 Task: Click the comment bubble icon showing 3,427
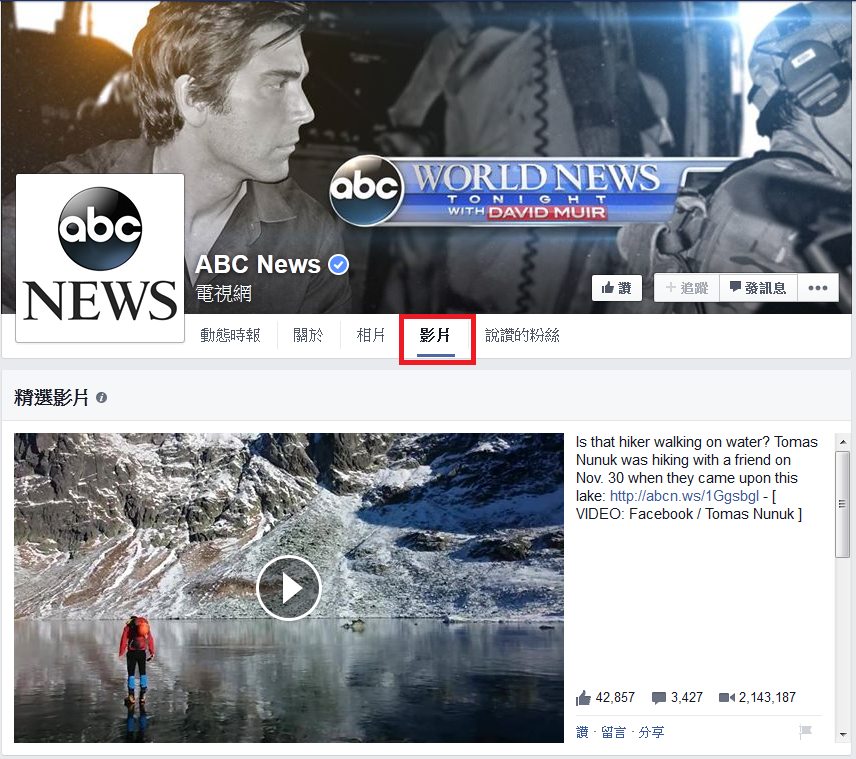click(x=659, y=698)
